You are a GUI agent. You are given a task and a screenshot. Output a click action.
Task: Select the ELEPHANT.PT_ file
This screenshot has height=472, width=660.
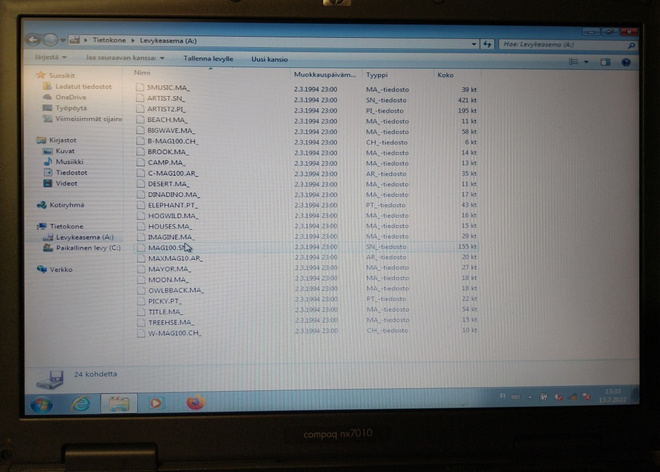click(173, 205)
